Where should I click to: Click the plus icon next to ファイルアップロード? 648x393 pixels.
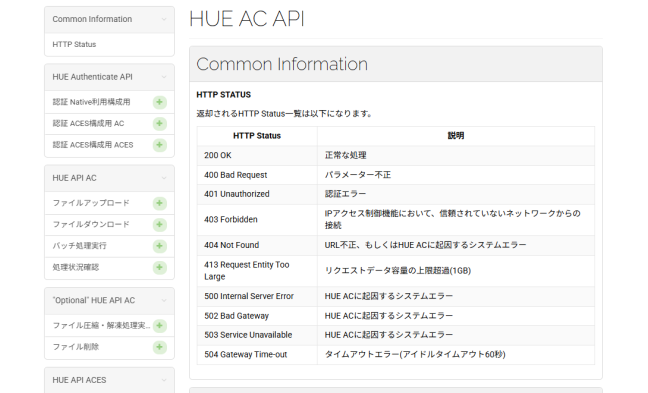pyautogui.click(x=160, y=203)
